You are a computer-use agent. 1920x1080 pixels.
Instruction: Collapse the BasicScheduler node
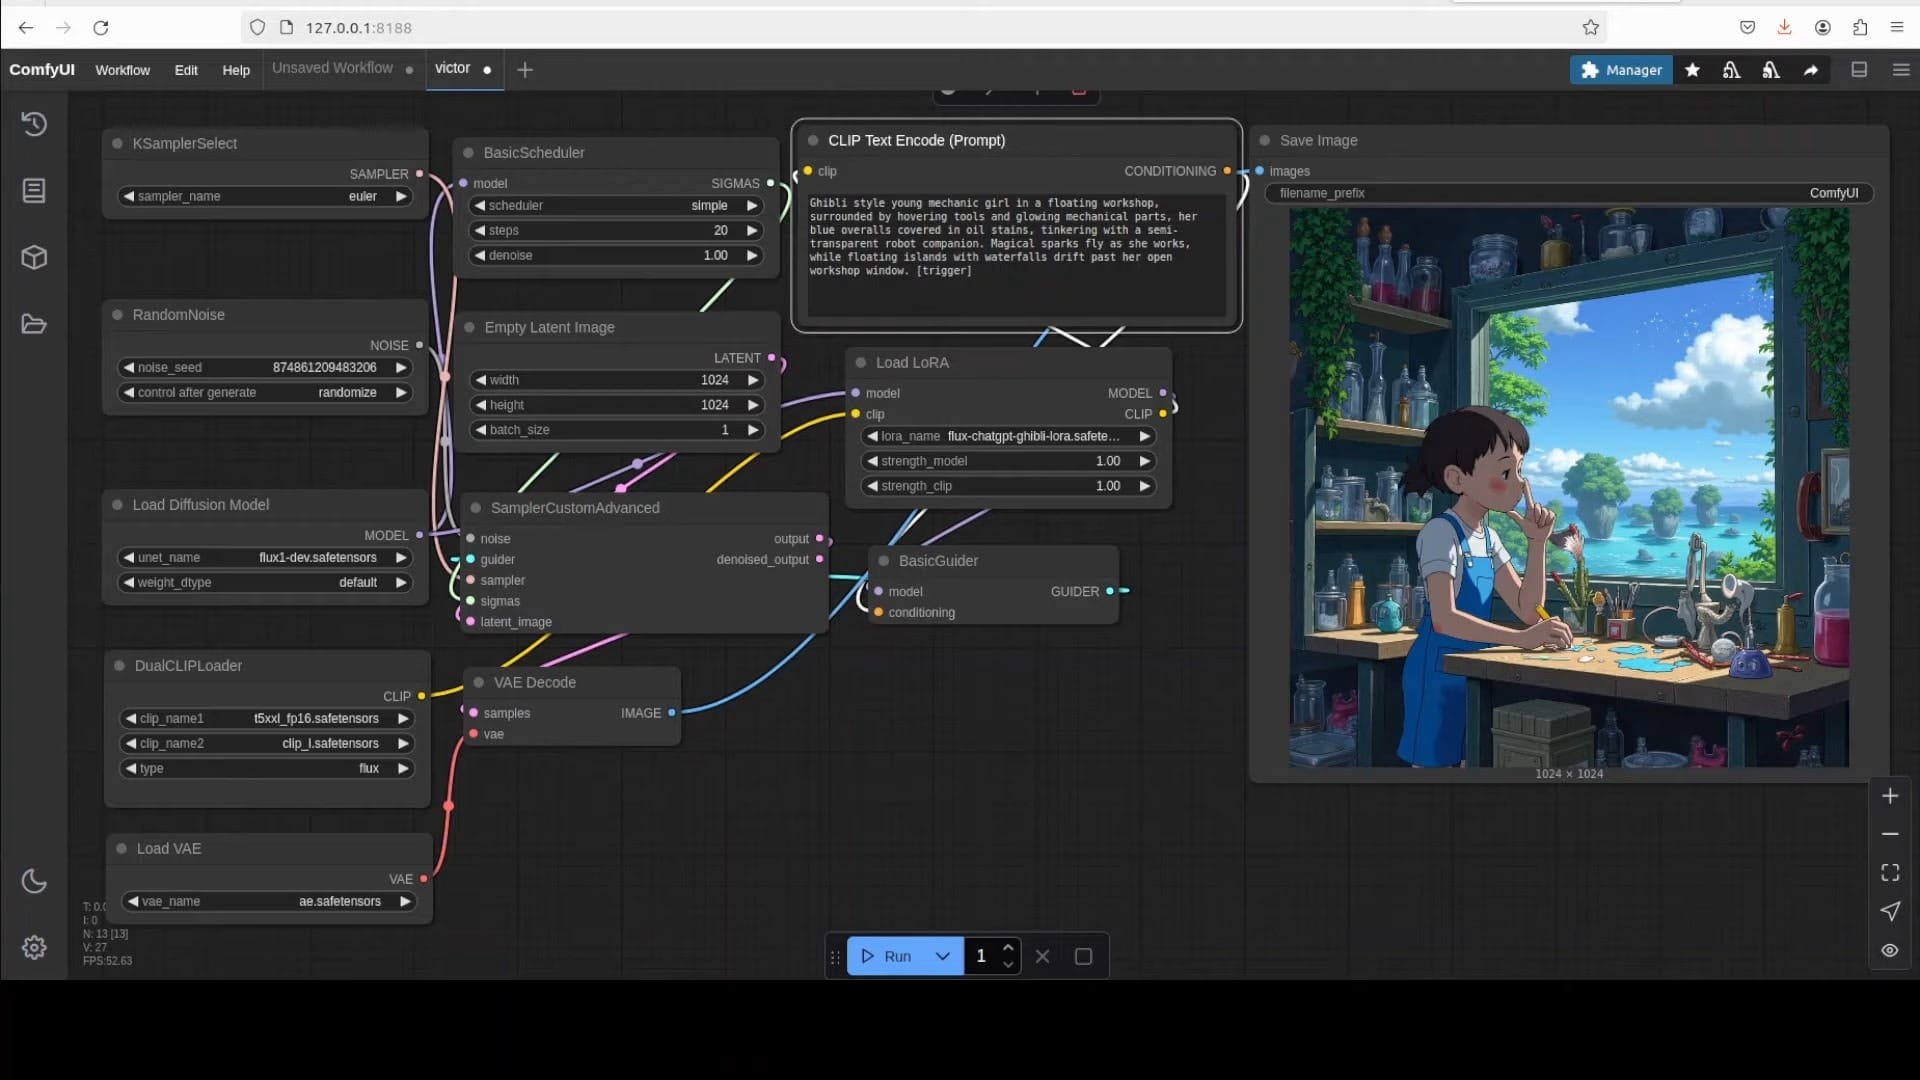click(468, 152)
